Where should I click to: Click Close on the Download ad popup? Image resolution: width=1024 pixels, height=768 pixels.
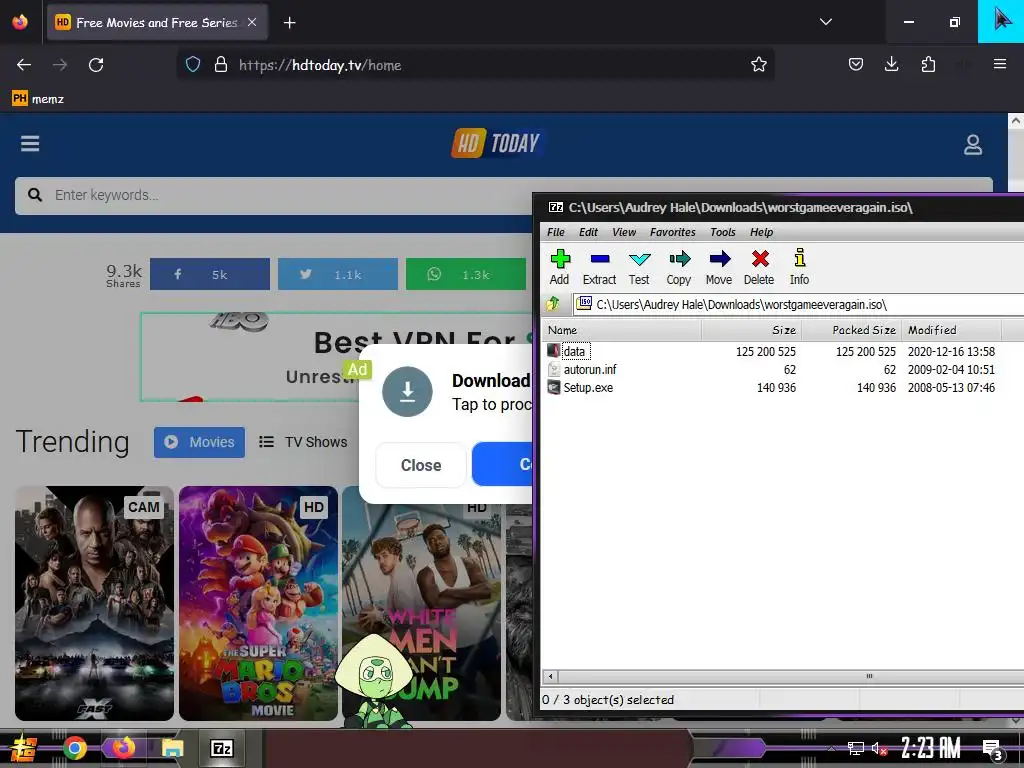pyautogui.click(x=421, y=465)
